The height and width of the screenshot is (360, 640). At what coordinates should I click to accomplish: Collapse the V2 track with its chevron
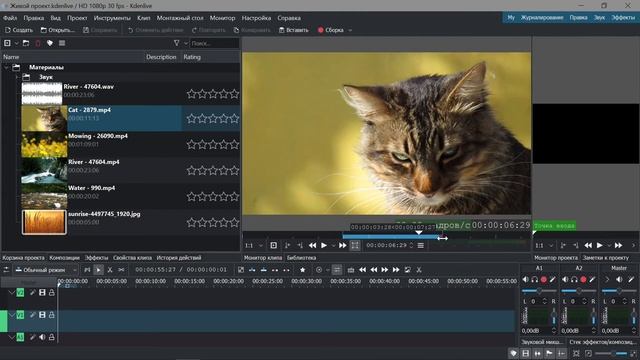(11, 293)
